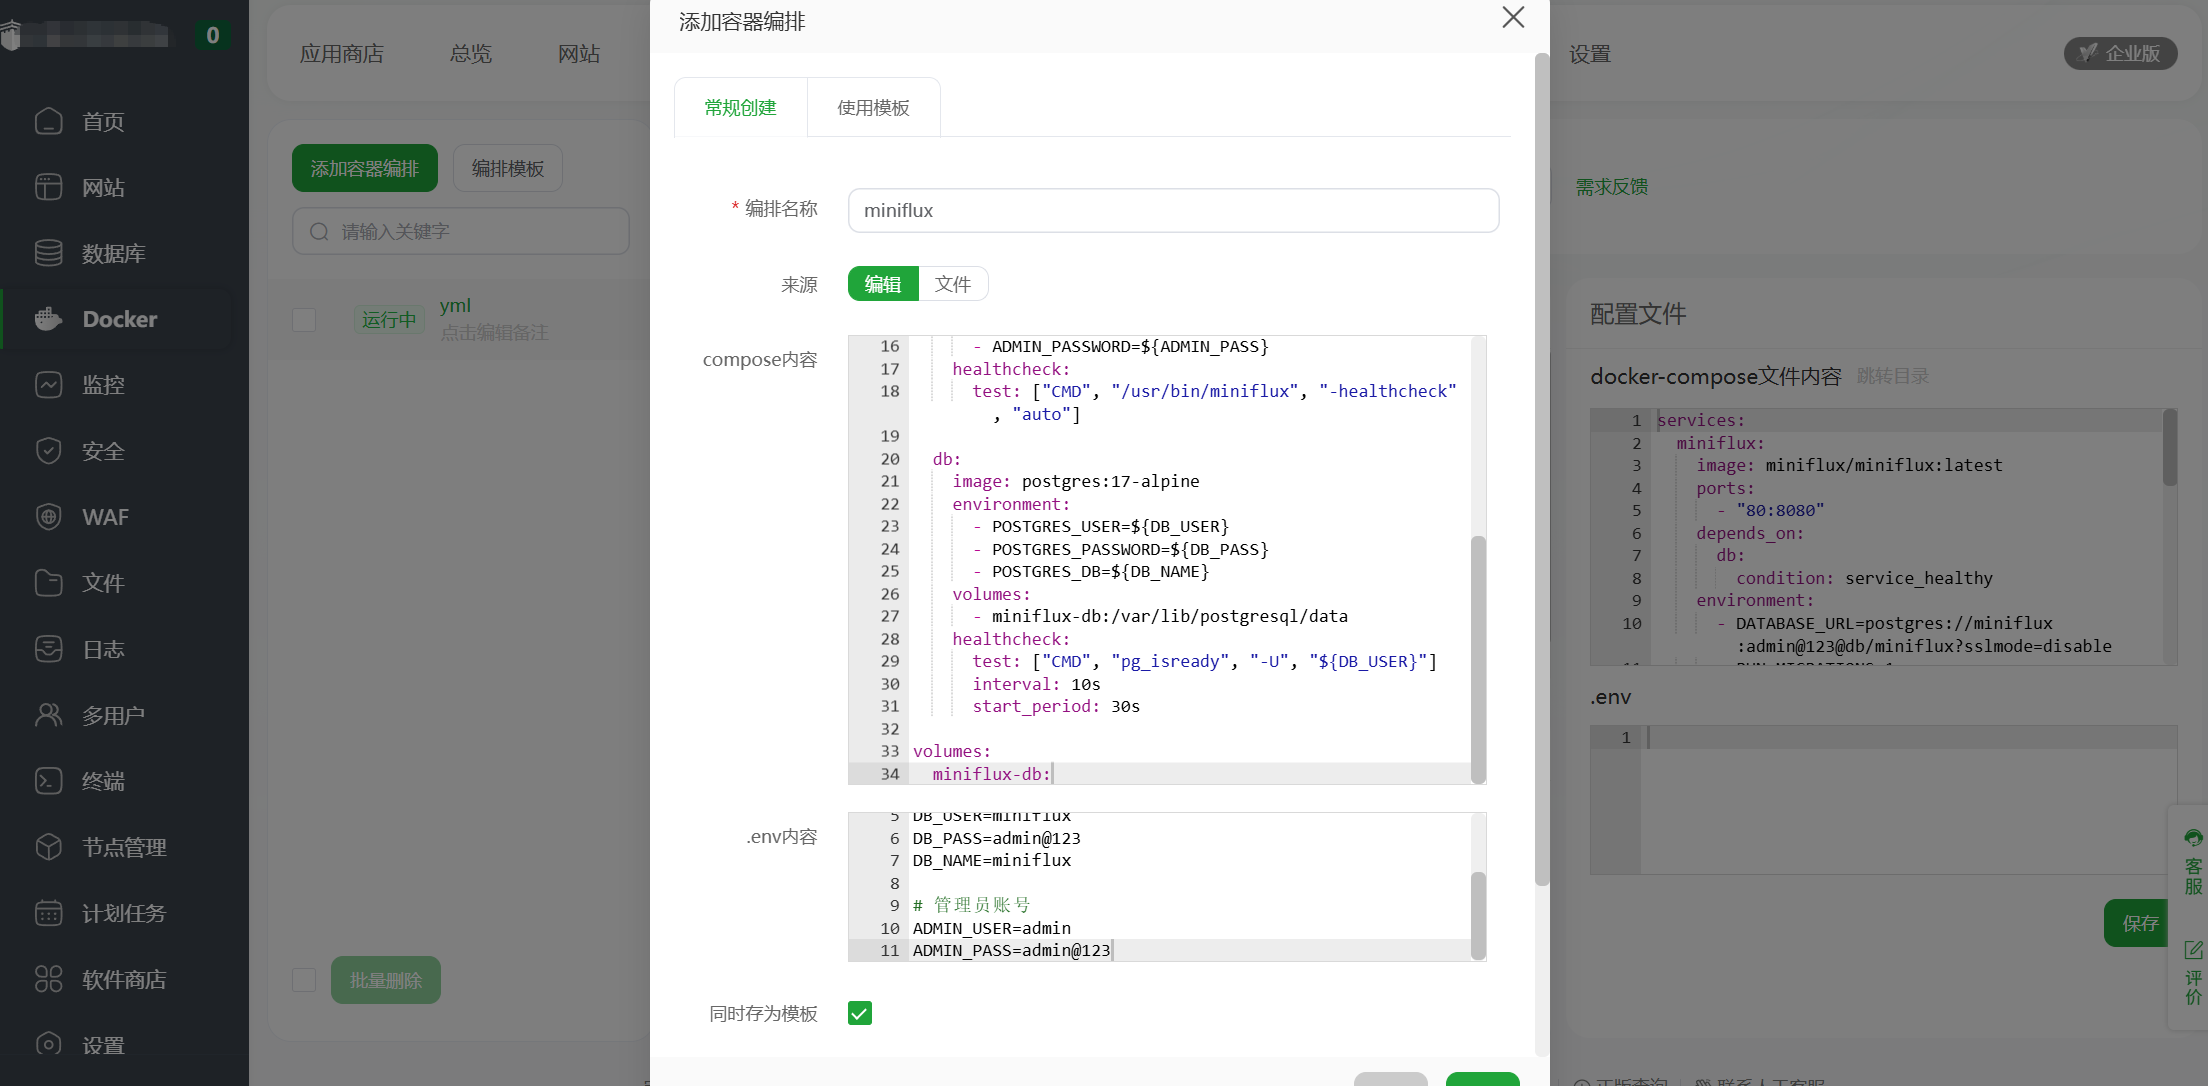Click into the 编排名称 miniflux field

coord(1173,211)
